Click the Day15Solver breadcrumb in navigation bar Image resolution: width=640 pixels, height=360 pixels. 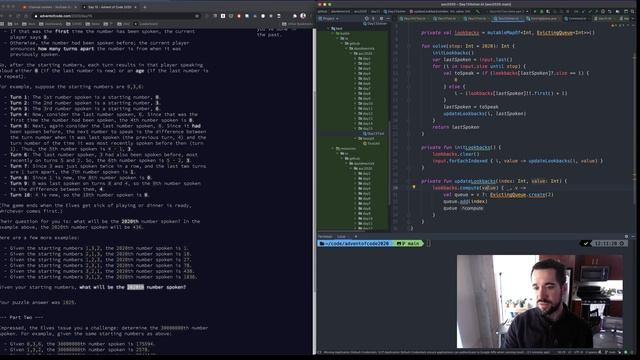(396, 11)
